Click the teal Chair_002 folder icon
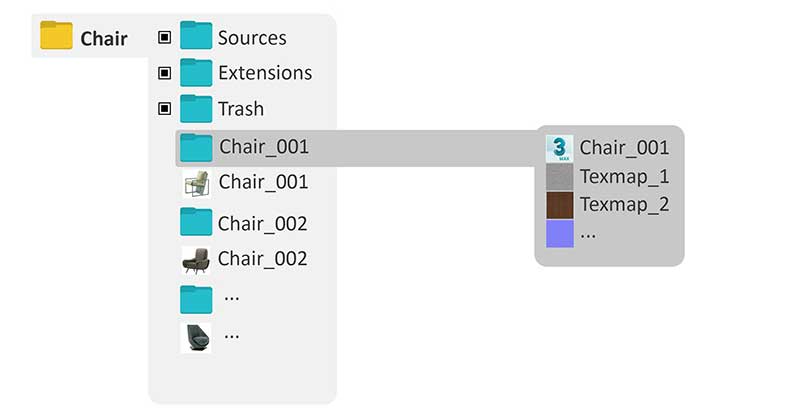The image size is (800, 420). click(196, 221)
